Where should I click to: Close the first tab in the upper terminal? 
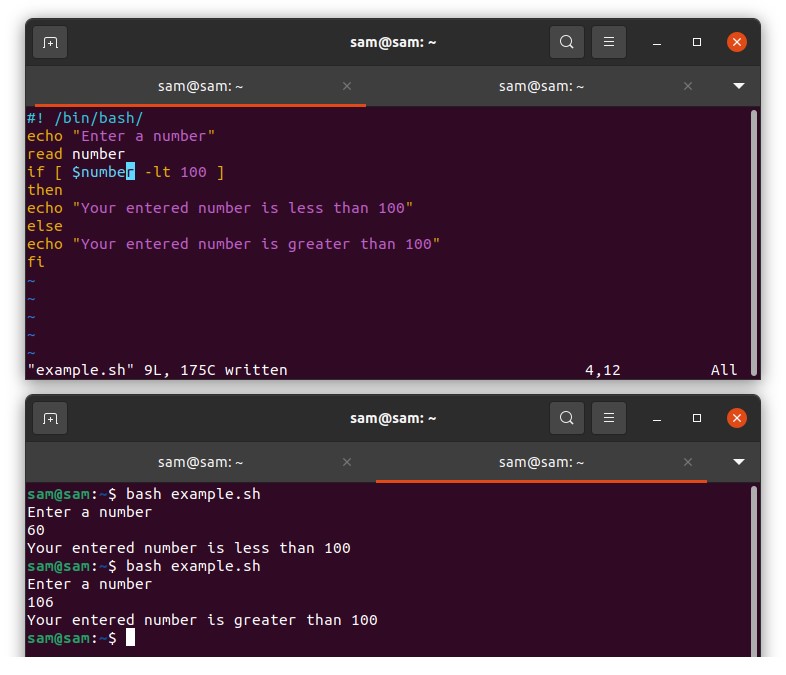[347, 86]
